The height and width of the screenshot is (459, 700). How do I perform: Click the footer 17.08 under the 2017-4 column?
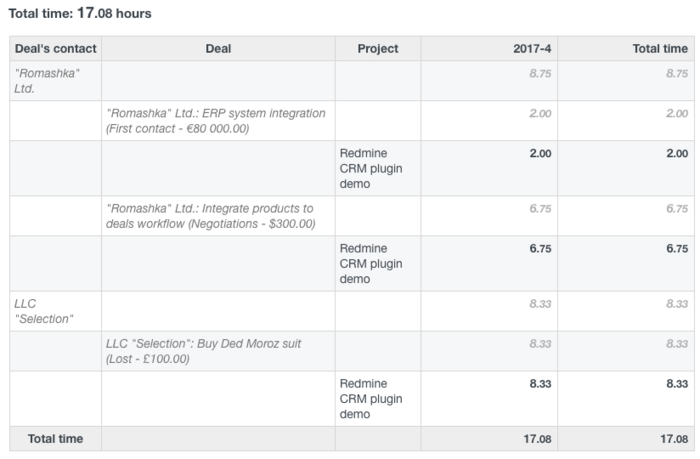[536, 439]
